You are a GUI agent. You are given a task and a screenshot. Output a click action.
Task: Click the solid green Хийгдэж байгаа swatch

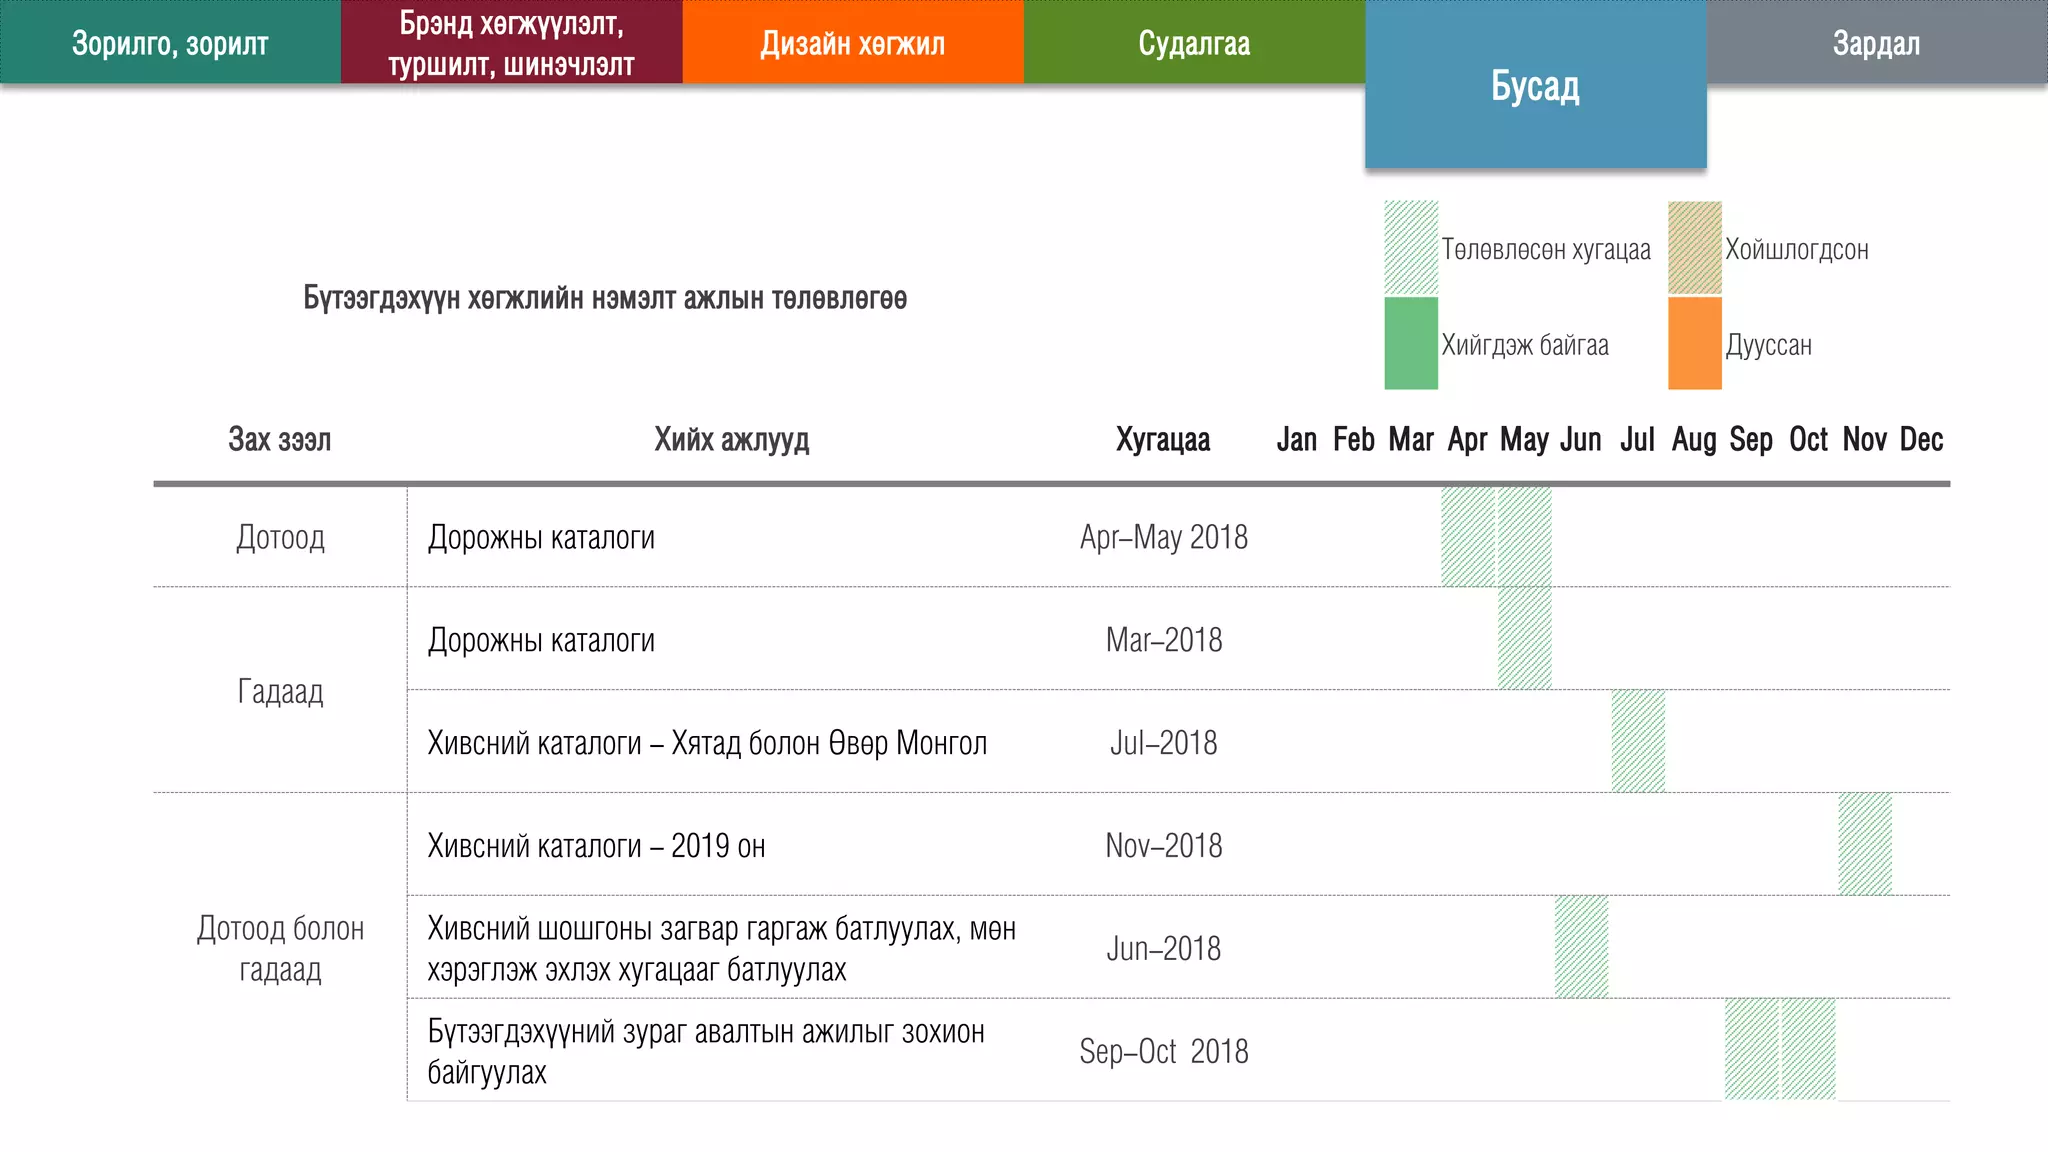pyautogui.click(x=1410, y=343)
